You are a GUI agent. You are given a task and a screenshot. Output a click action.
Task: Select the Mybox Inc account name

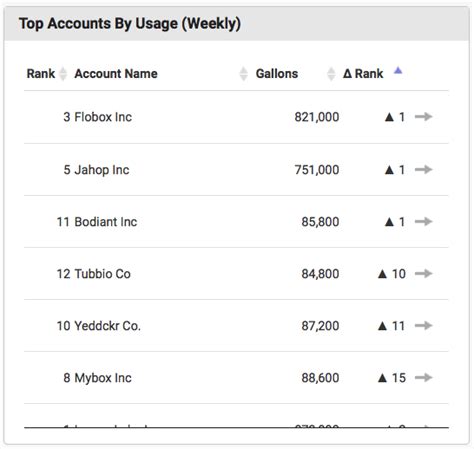[103, 378]
